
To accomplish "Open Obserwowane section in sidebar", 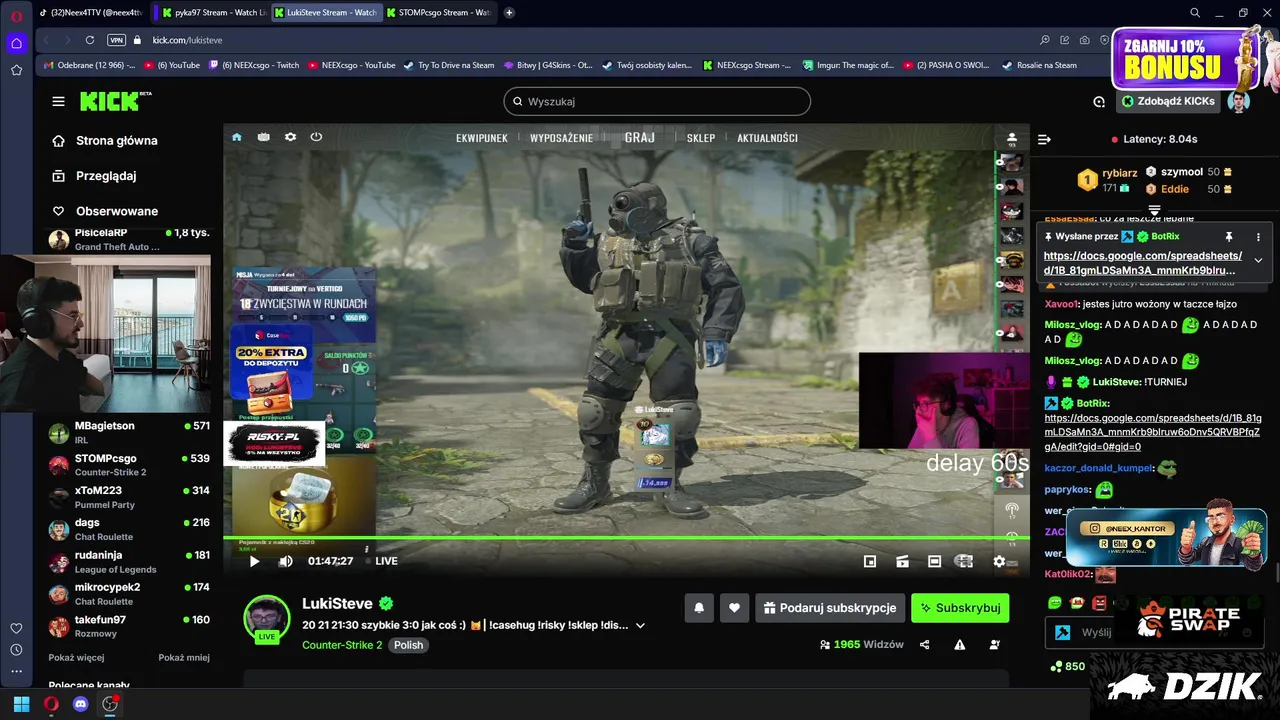I will 105,211.
